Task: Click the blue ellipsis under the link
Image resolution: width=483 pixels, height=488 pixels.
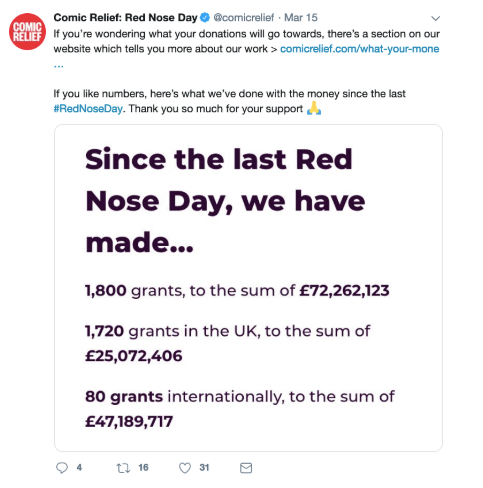Action: pos(59,66)
